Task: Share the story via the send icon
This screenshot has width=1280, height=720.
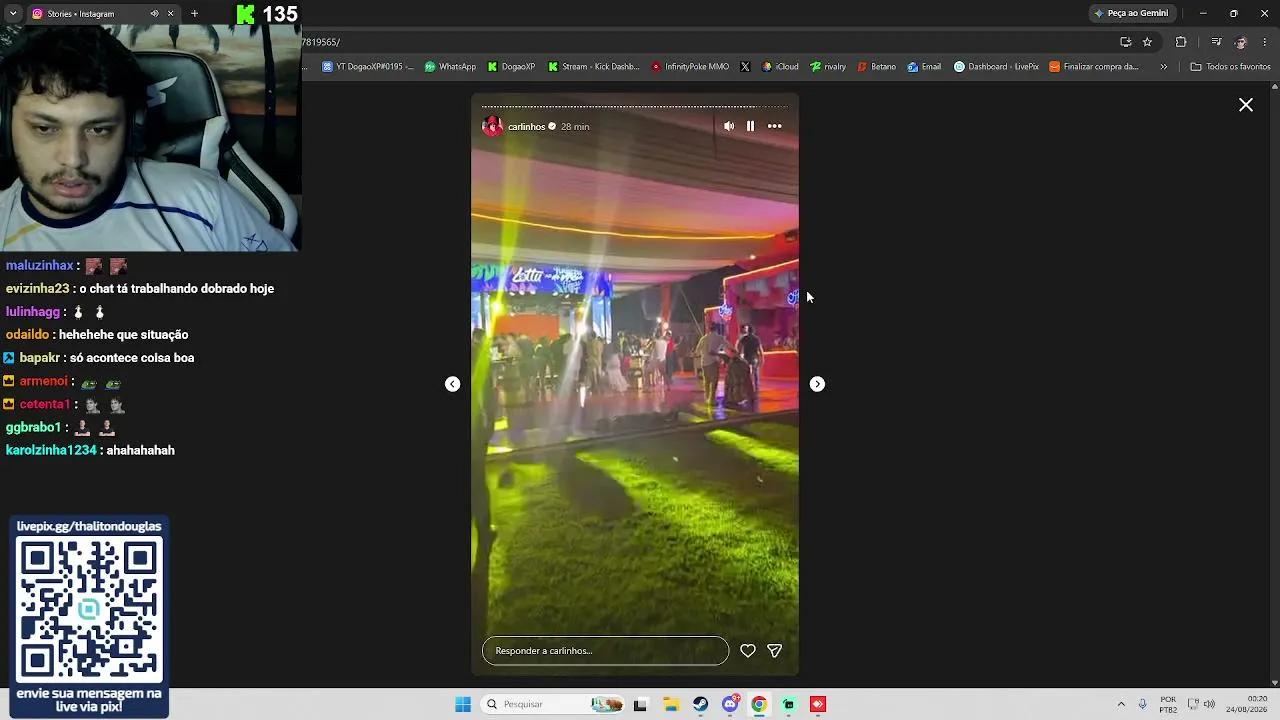Action: 774,651
